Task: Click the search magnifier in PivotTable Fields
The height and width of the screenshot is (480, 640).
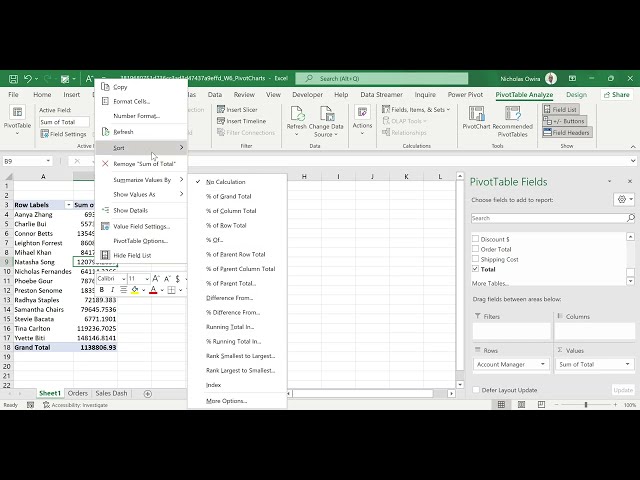Action: (x=631, y=218)
